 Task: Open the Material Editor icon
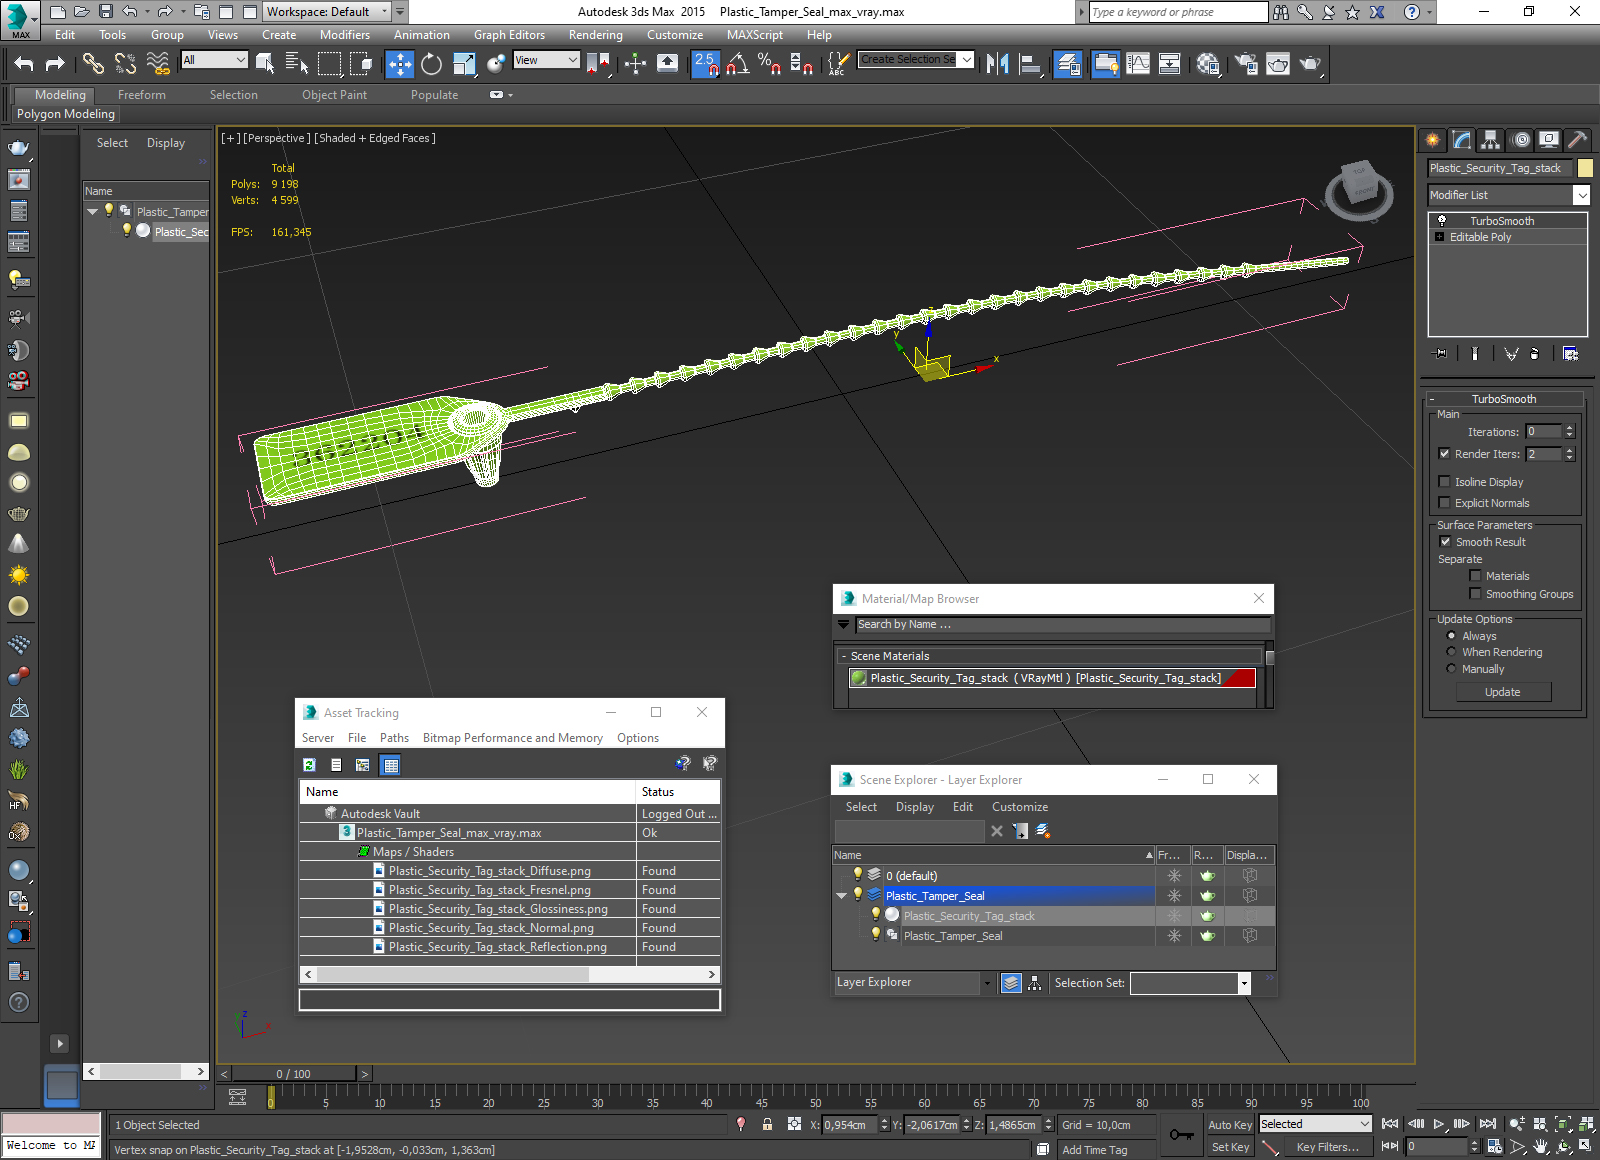[x=1208, y=64]
